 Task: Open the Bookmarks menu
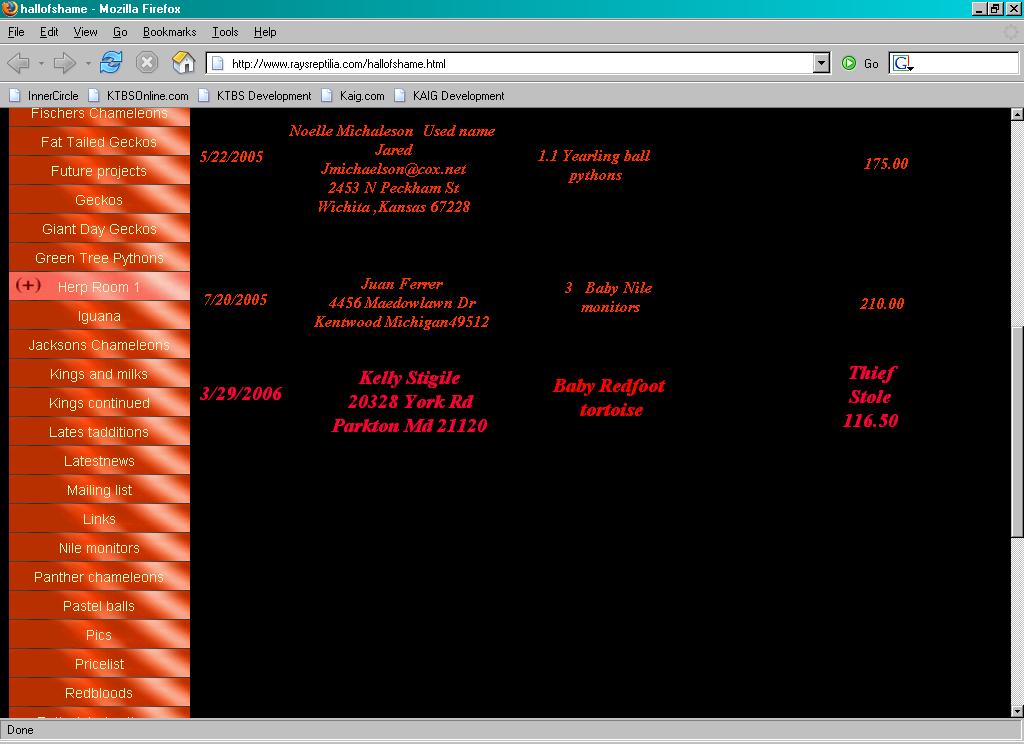pyautogui.click(x=169, y=31)
